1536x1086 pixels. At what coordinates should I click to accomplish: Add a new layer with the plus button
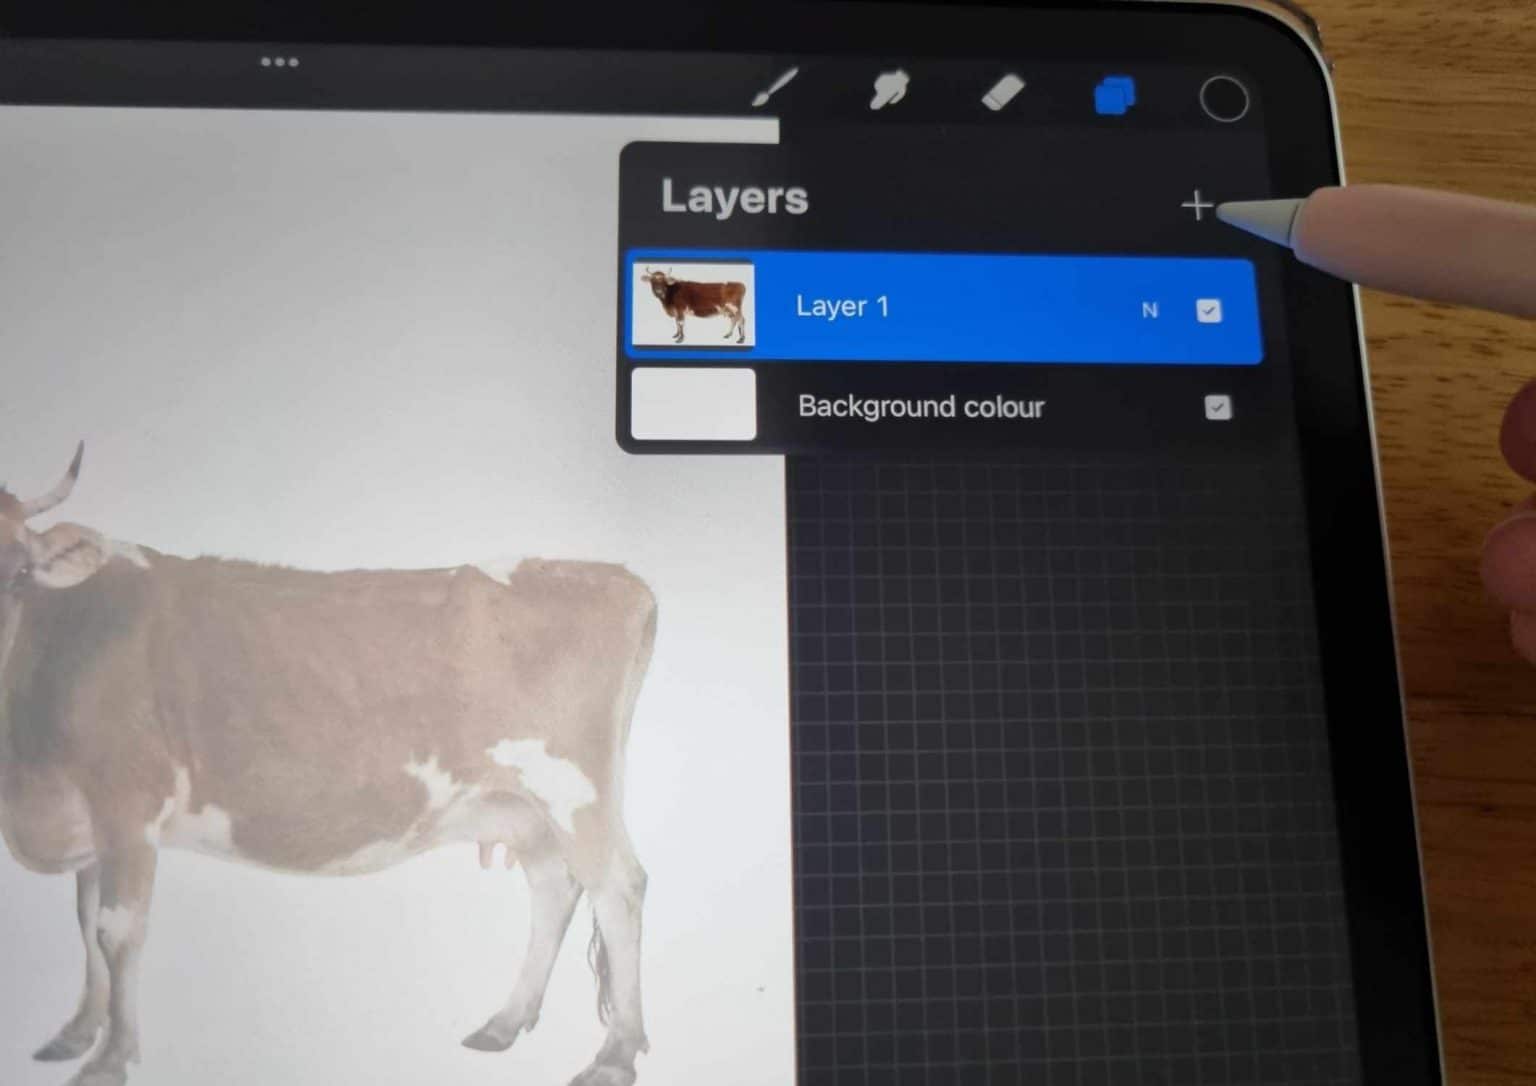point(1197,205)
